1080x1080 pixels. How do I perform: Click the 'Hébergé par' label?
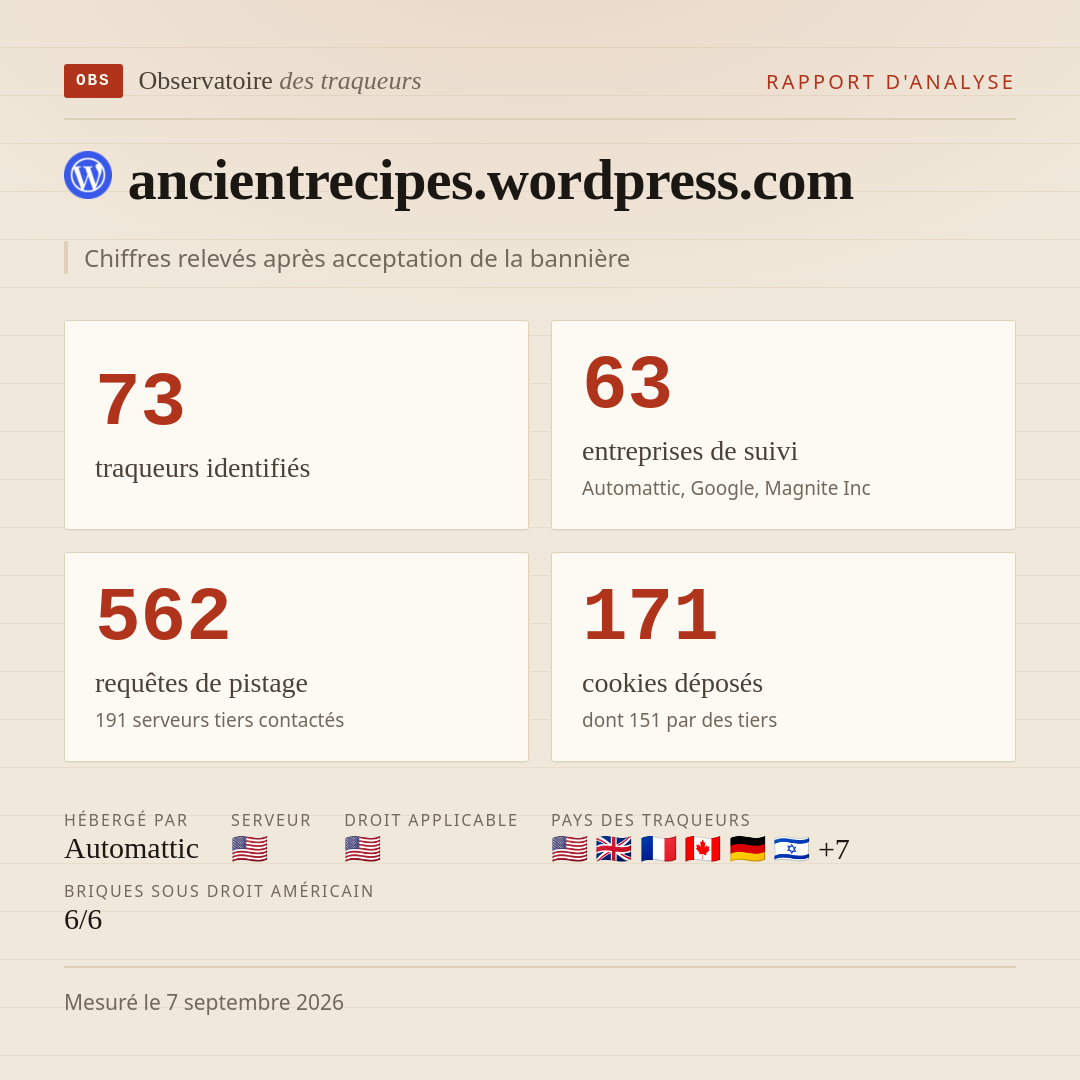pos(126,820)
